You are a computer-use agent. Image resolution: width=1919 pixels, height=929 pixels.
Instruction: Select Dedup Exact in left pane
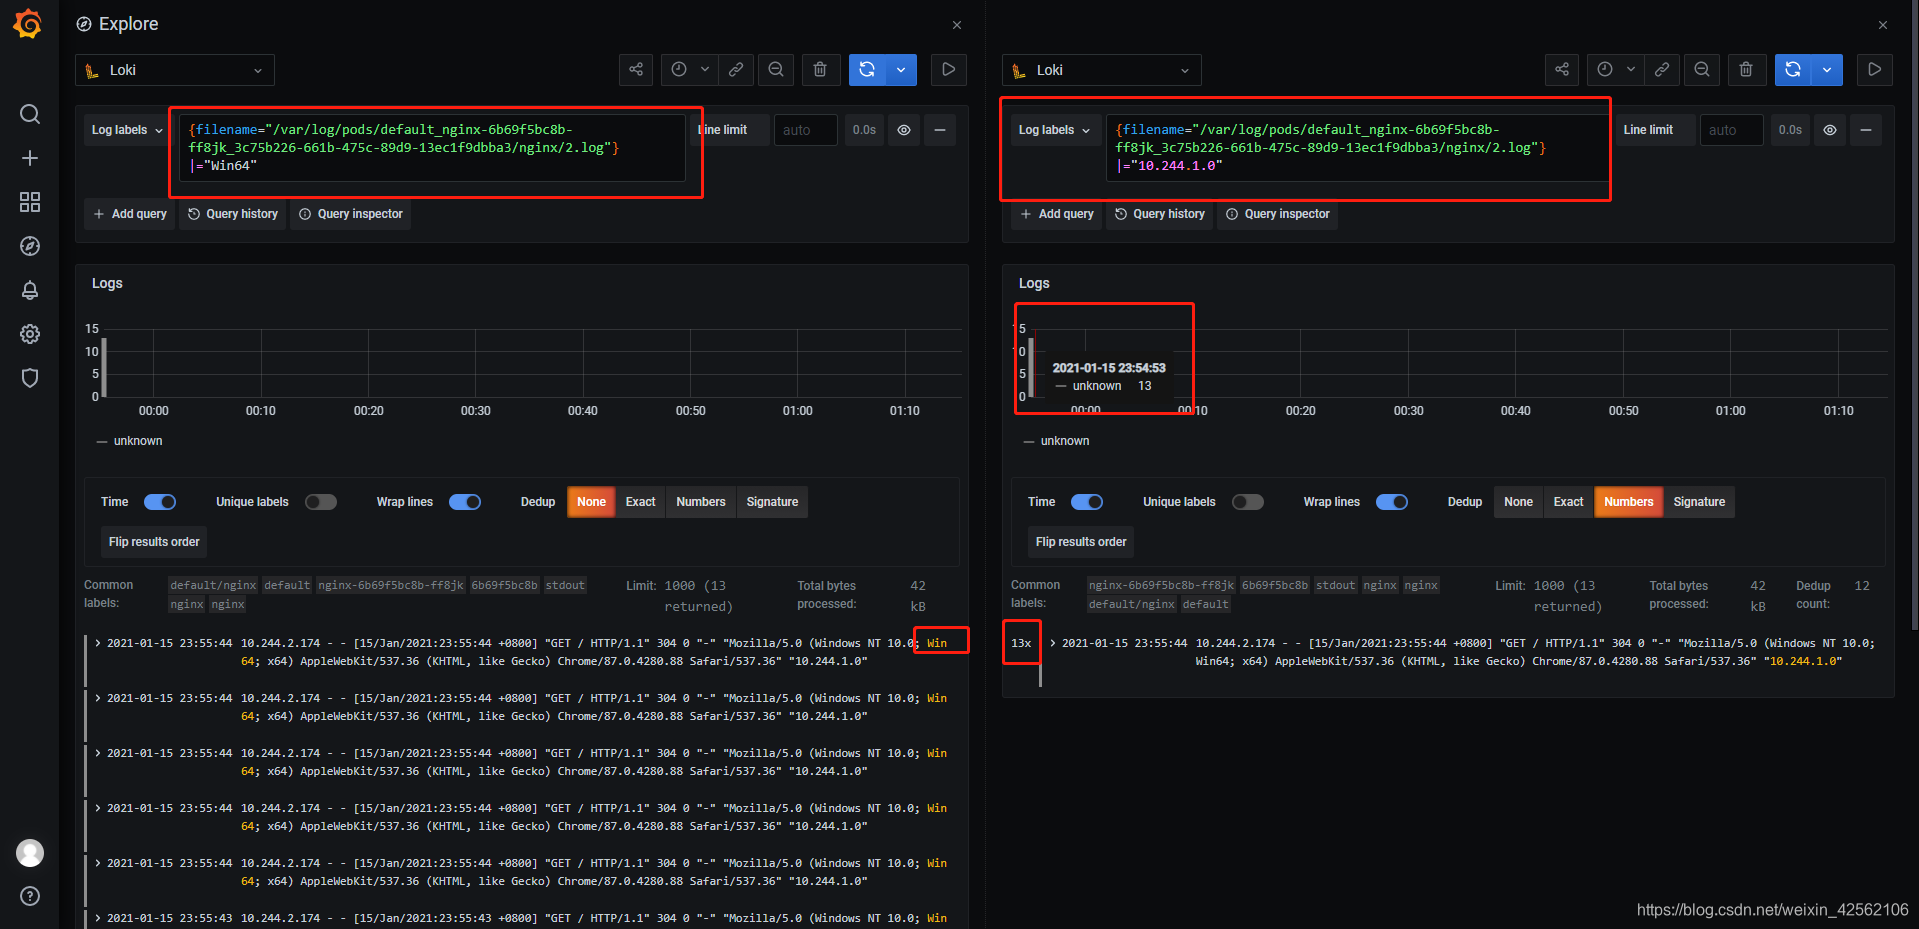pos(641,502)
